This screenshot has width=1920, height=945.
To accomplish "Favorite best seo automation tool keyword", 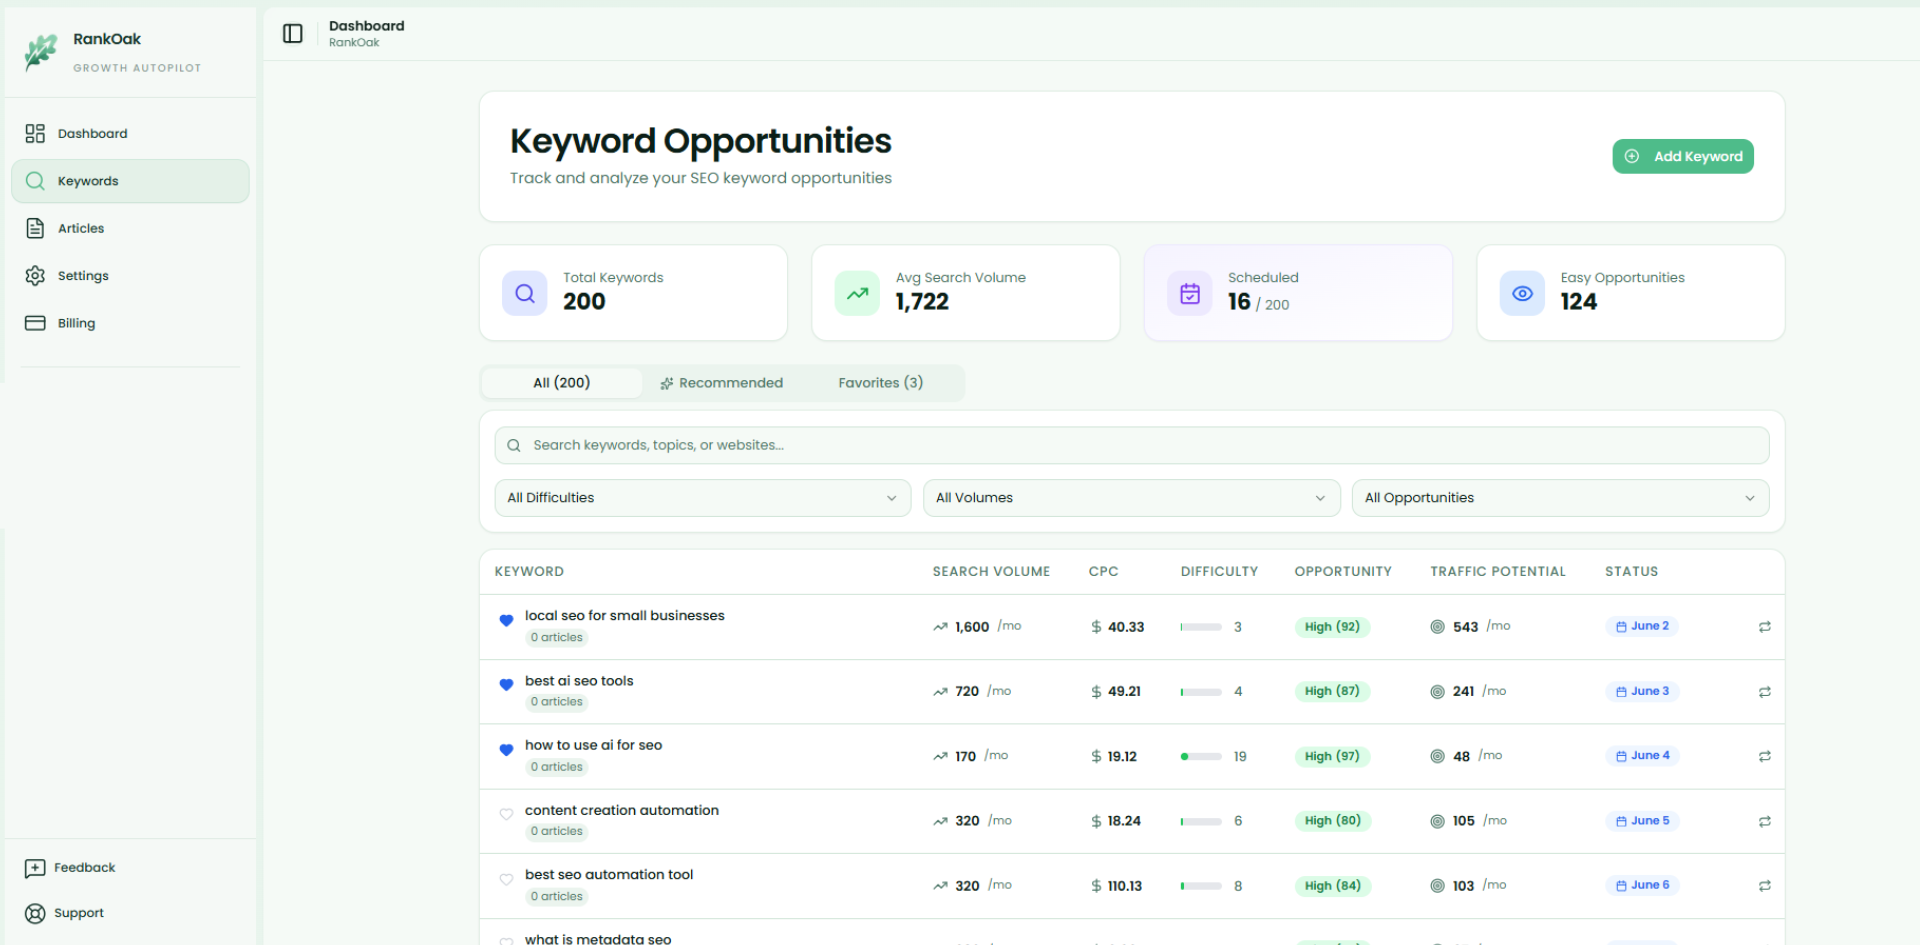I will [506, 879].
